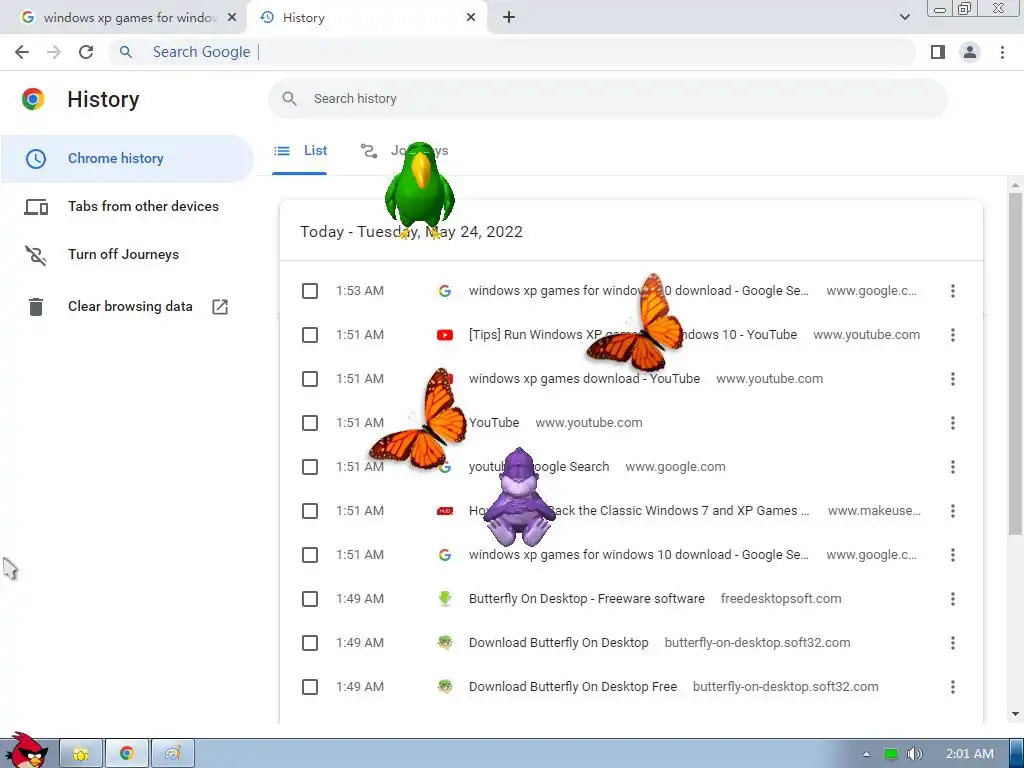
Task: Focus the Search history field
Action: [607, 99]
